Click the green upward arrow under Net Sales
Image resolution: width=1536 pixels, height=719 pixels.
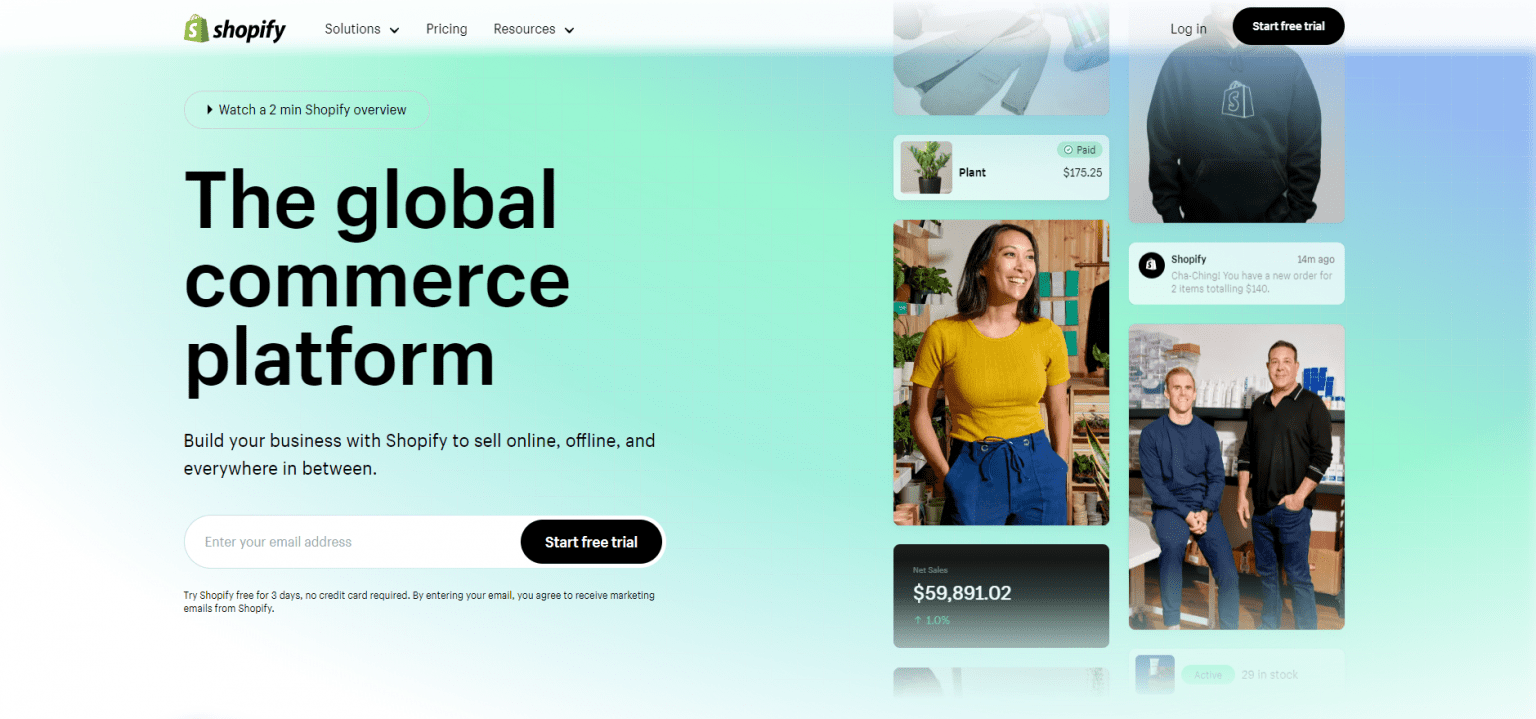coord(917,620)
